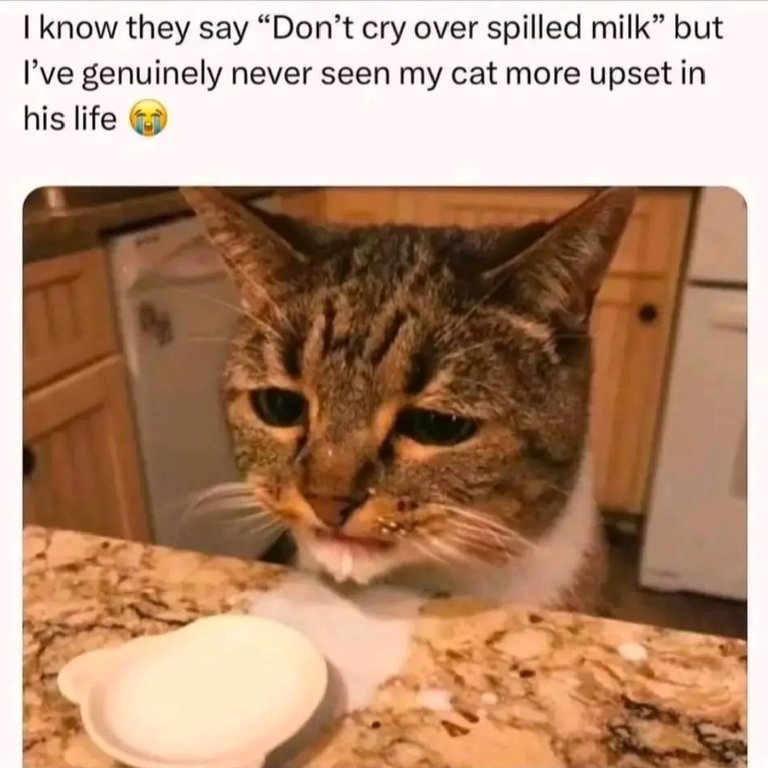This screenshot has height=768, width=768.
Task: Click the cat's right eye
Action: [437, 426]
